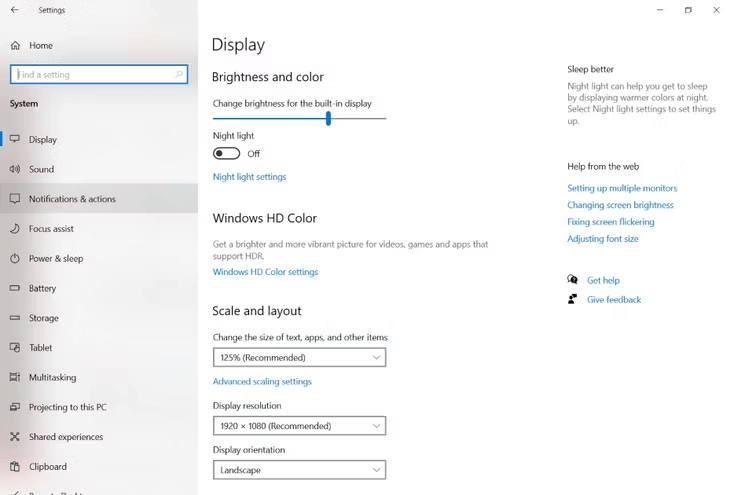Click the Notifications & actions icon

pos(15,199)
